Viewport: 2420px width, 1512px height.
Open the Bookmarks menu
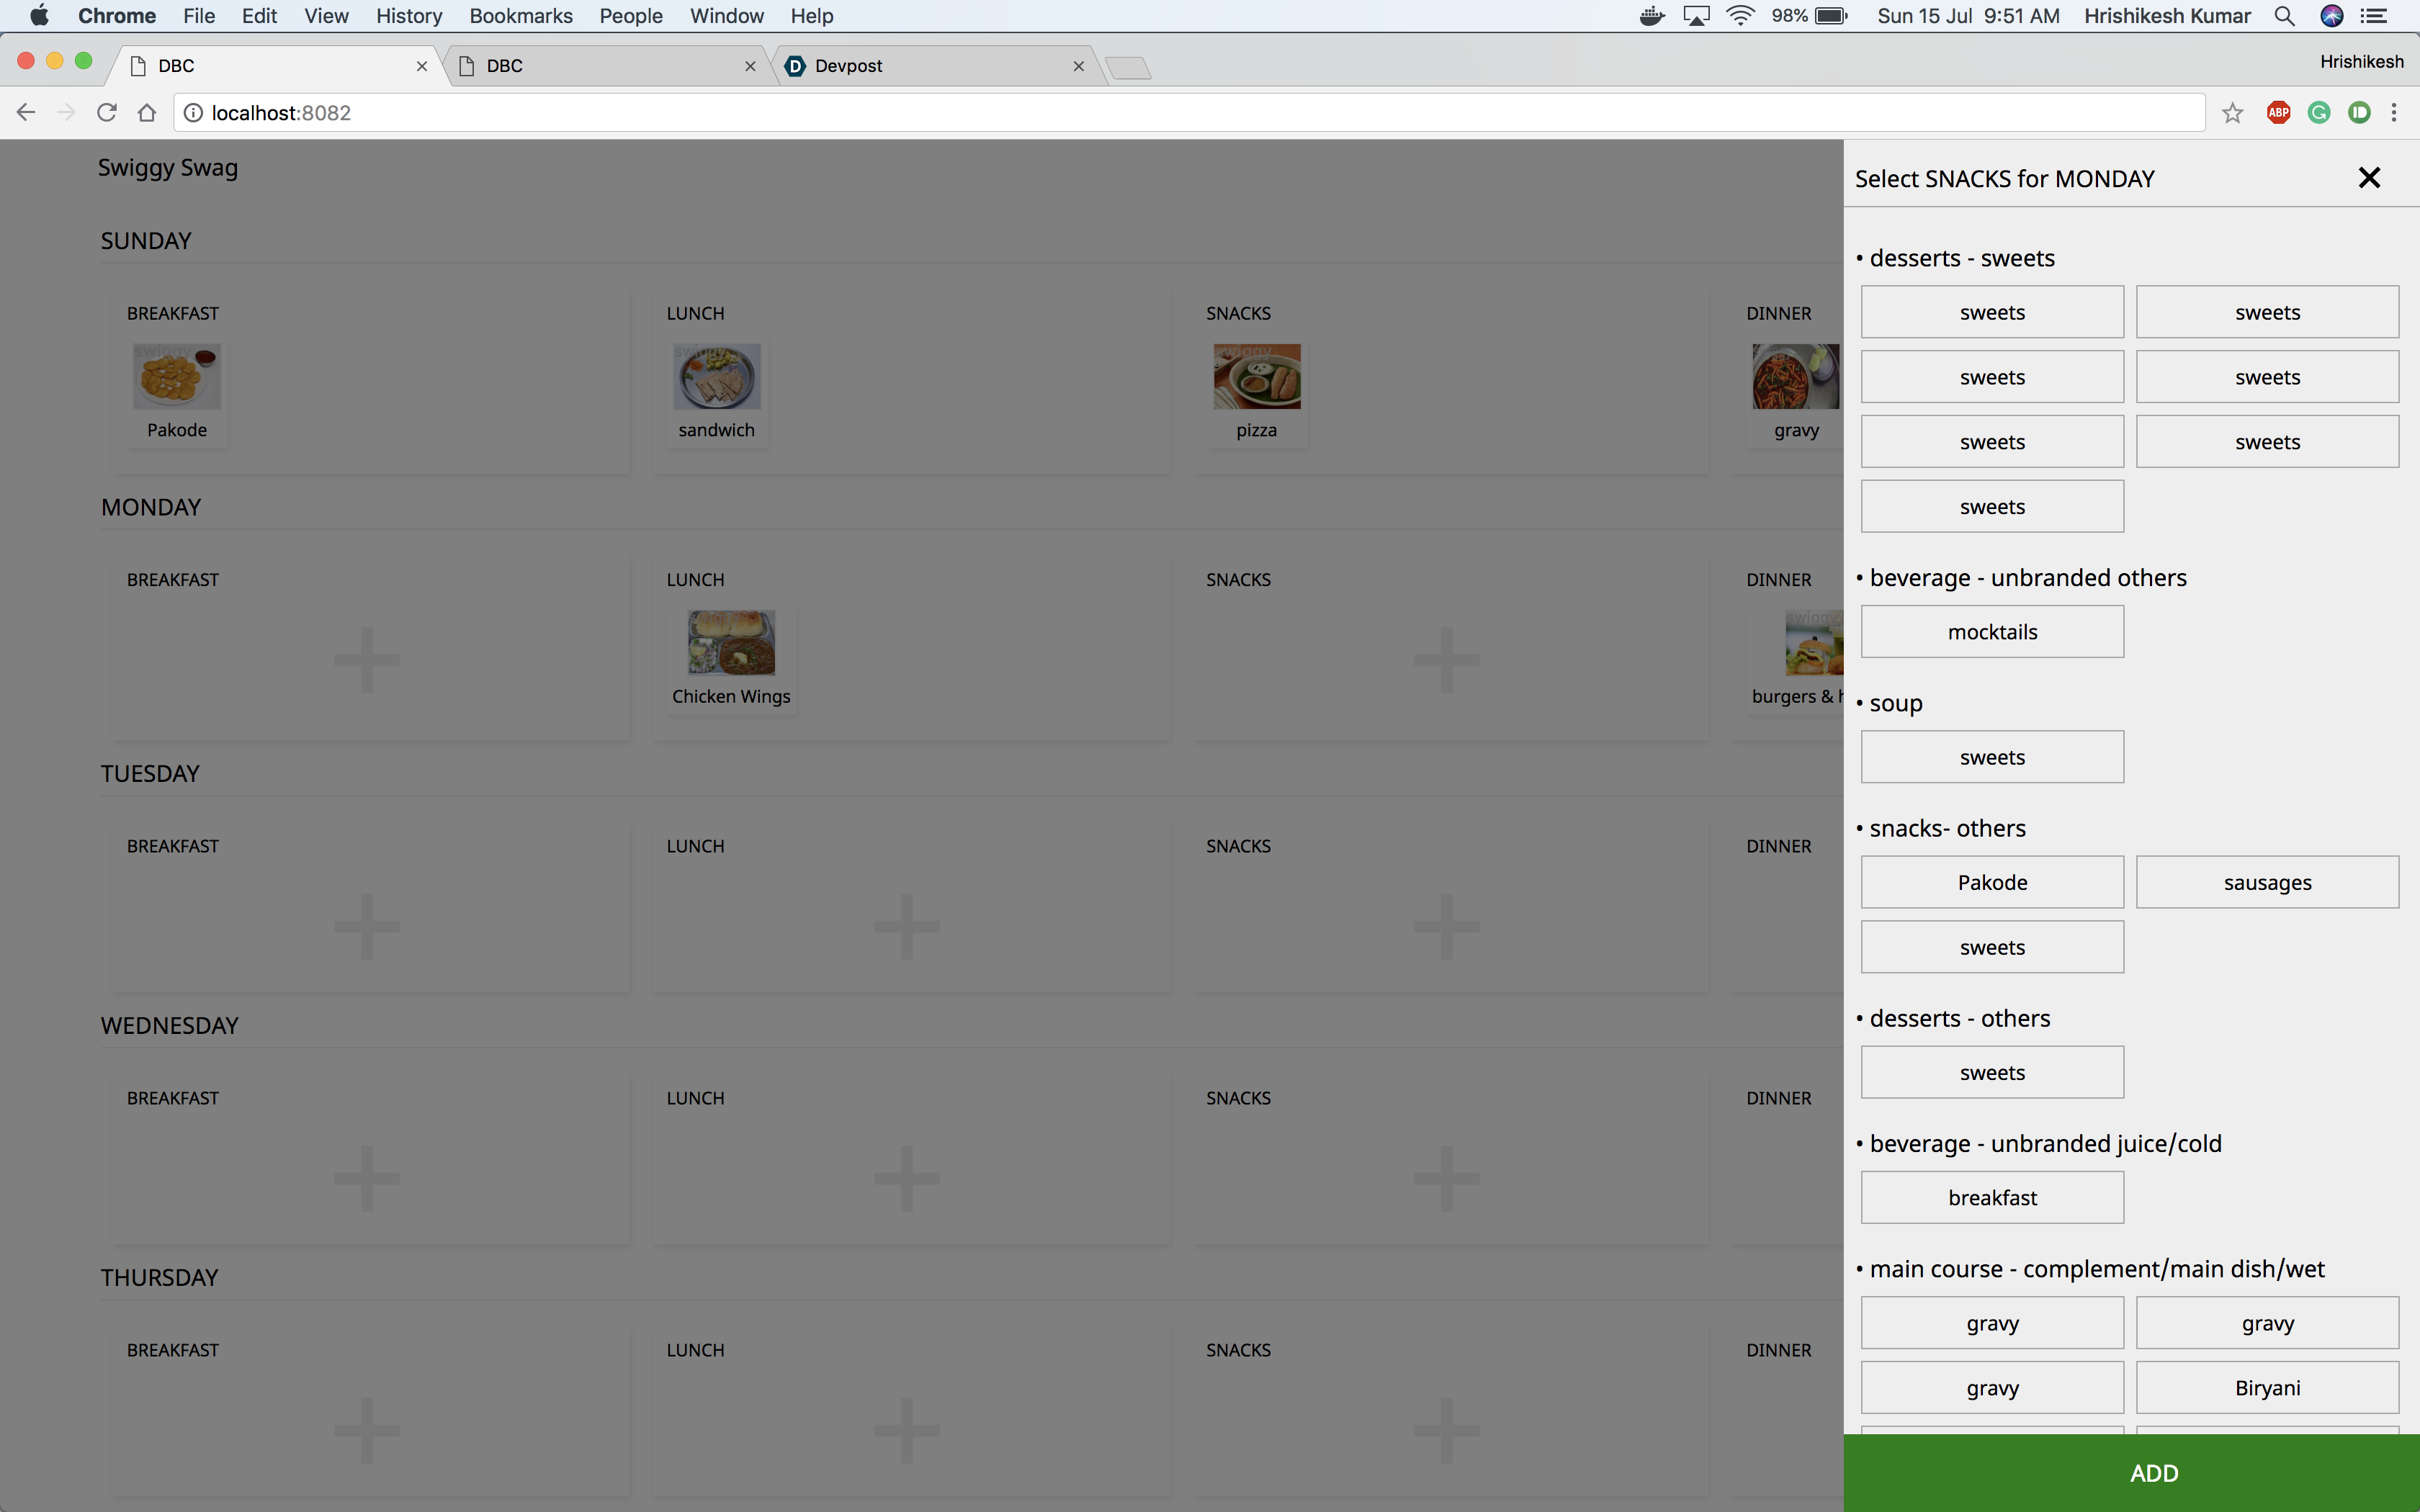click(x=520, y=16)
